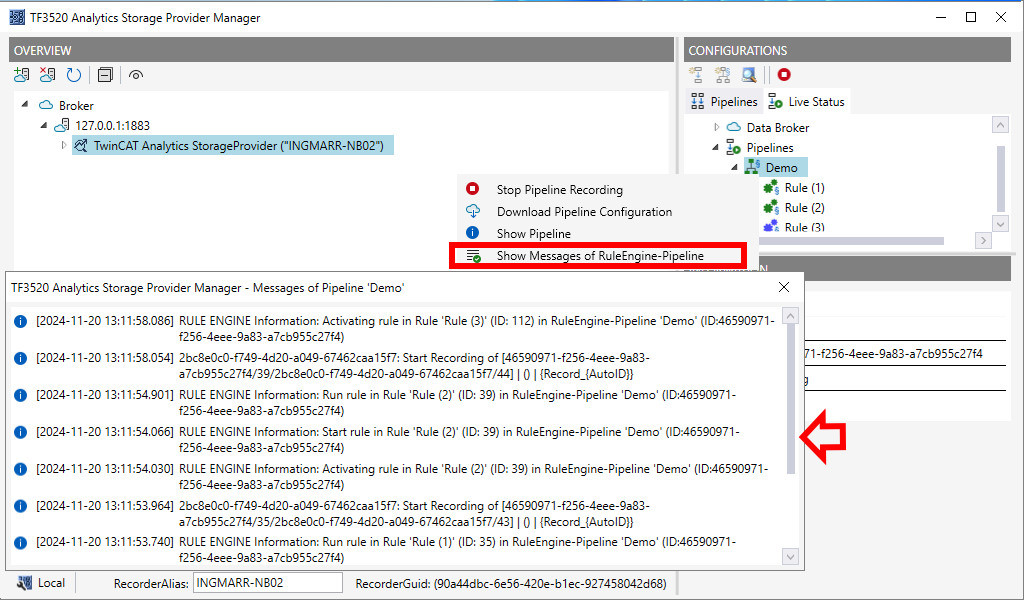Collapse the 127.0.0.1:1883 node
Screen dimensions: 1024x600
tap(44, 125)
